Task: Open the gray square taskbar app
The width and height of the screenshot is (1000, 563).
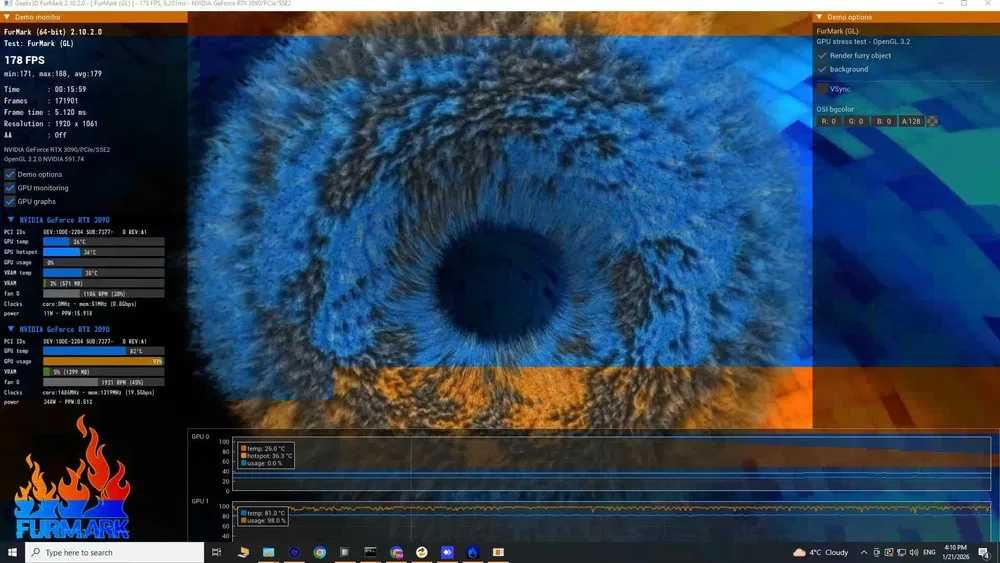Action: click(345, 552)
